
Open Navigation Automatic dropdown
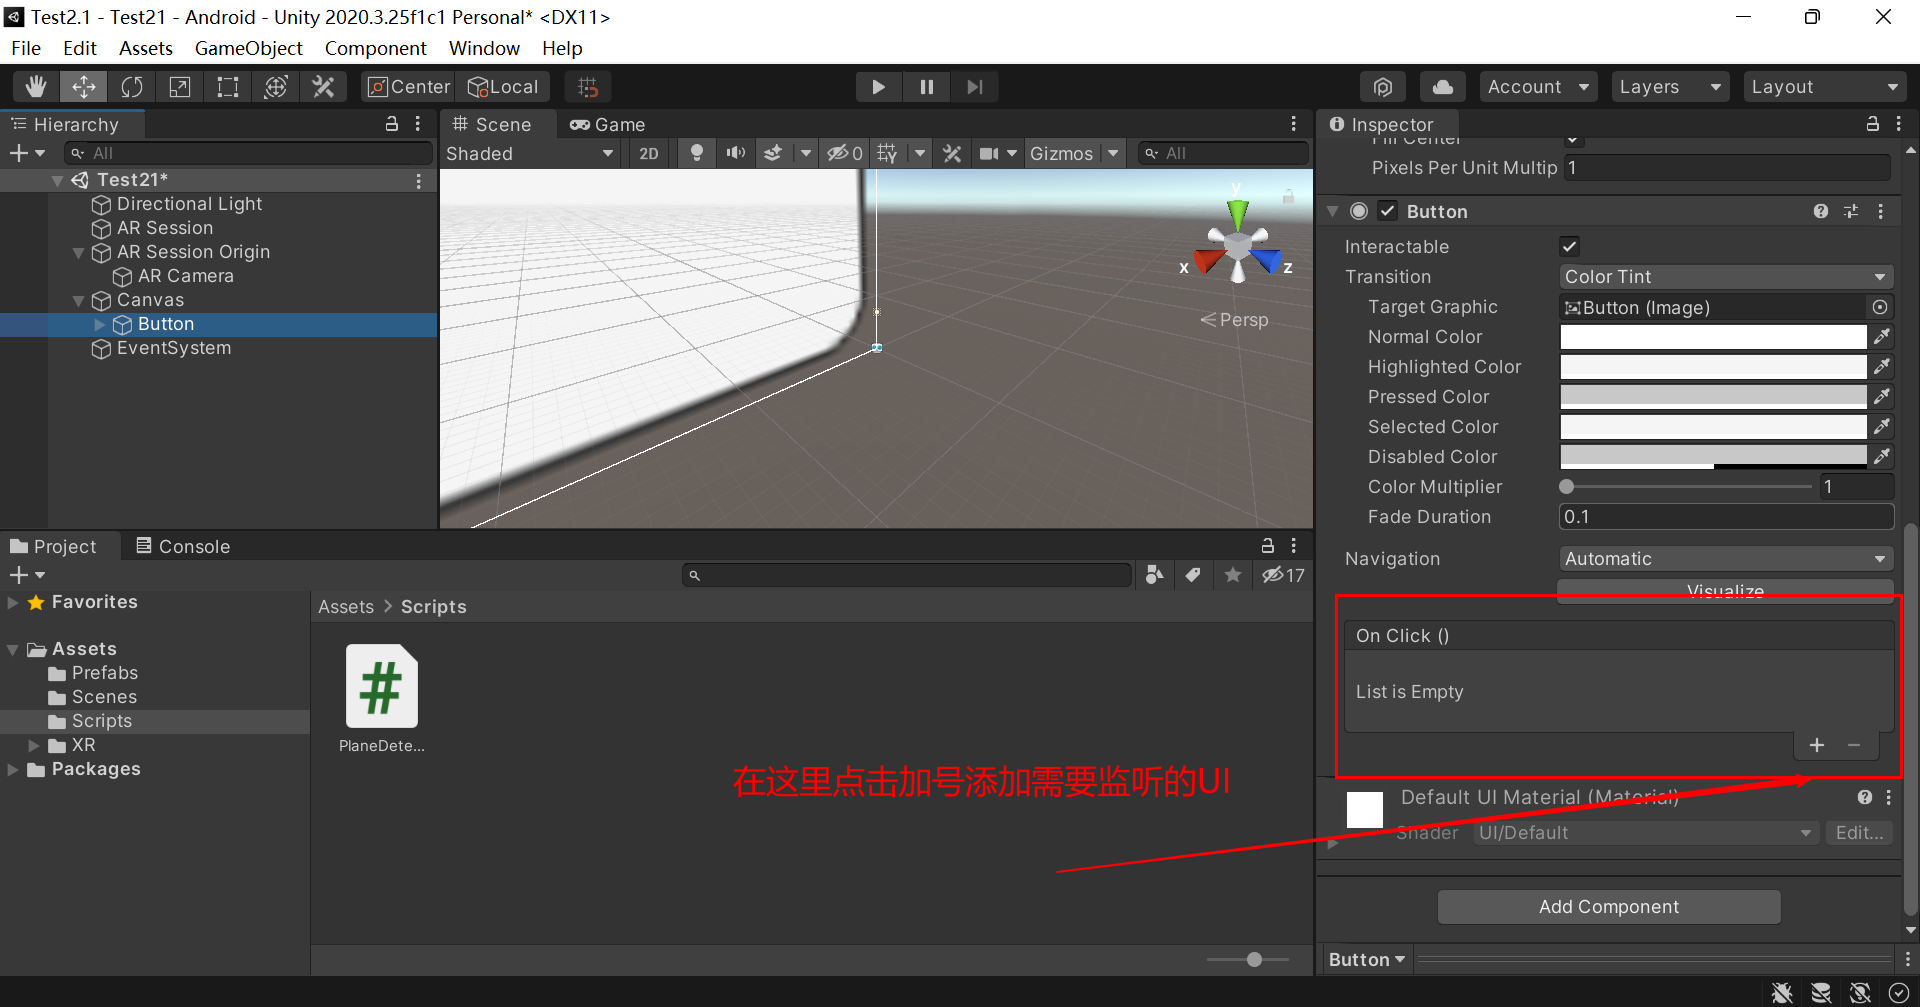pos(1726,559)
